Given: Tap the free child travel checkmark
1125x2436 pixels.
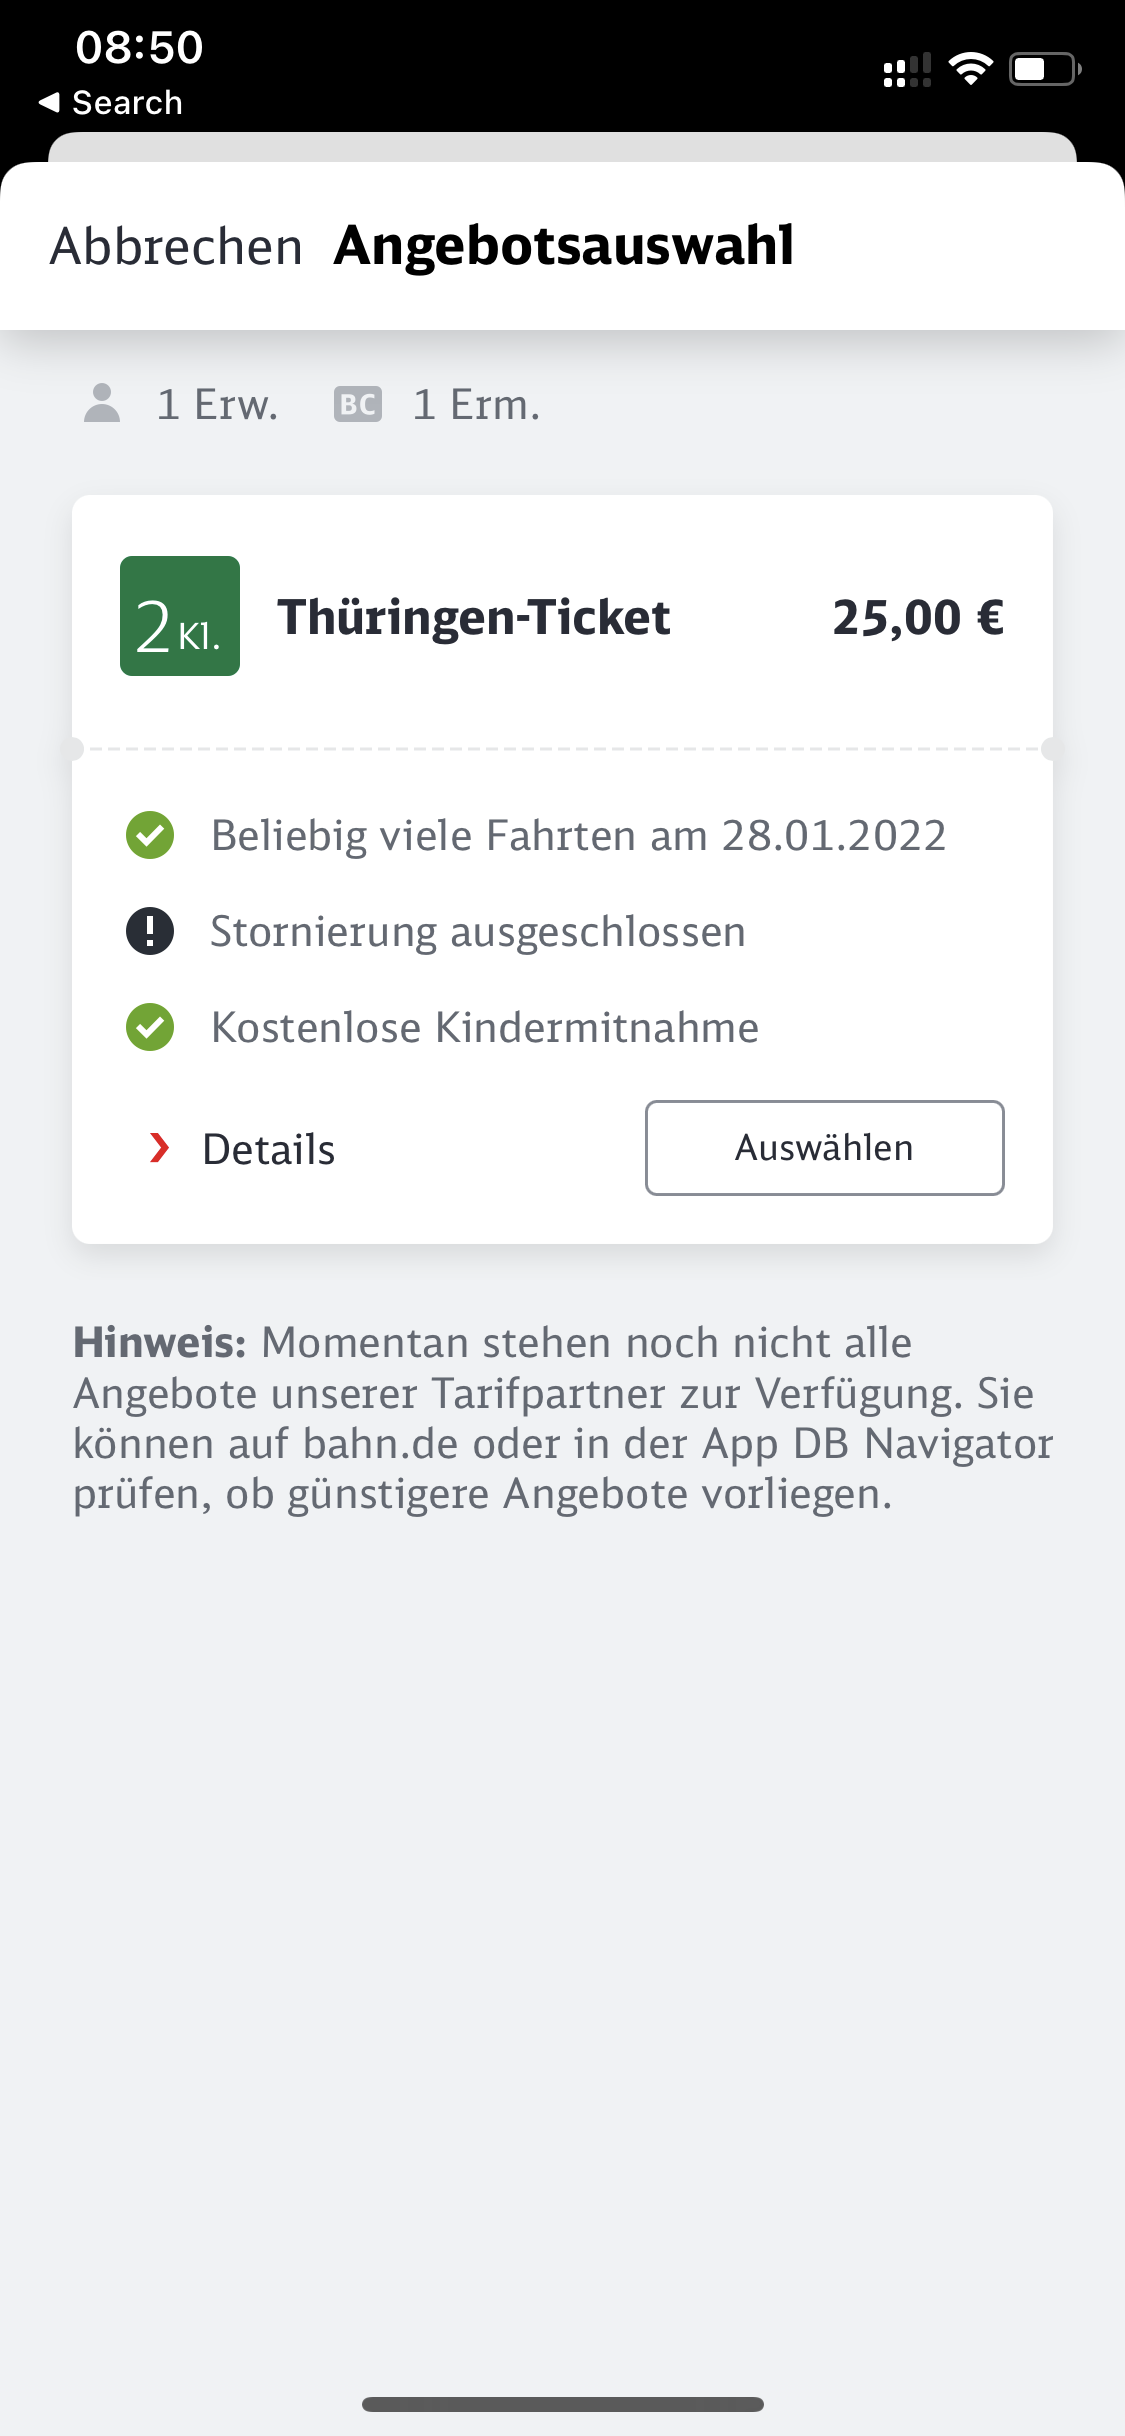Looking at the screenshot, I should (x=150, y=1028).
